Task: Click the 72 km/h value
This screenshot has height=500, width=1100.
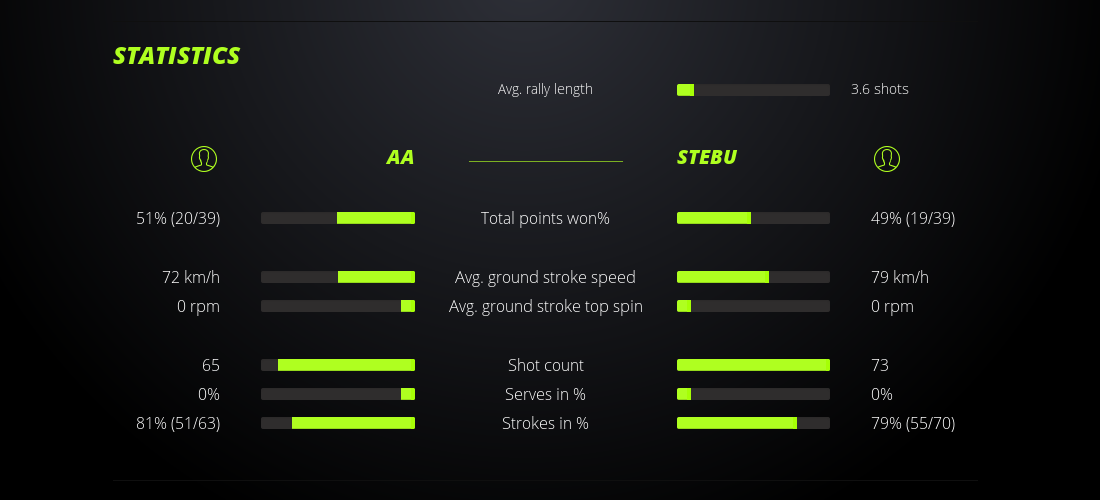Action: (191, 277)
